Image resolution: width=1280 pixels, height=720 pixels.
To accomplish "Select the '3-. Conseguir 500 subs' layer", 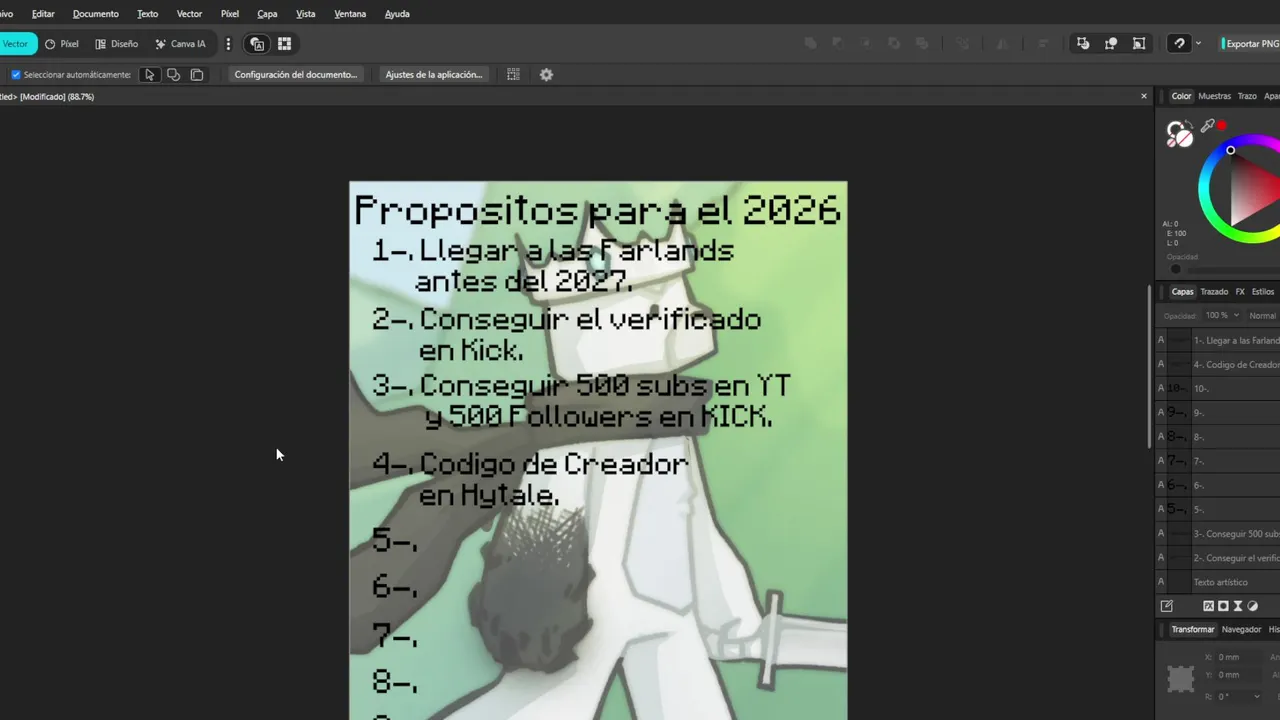I will pos(1218,534).
